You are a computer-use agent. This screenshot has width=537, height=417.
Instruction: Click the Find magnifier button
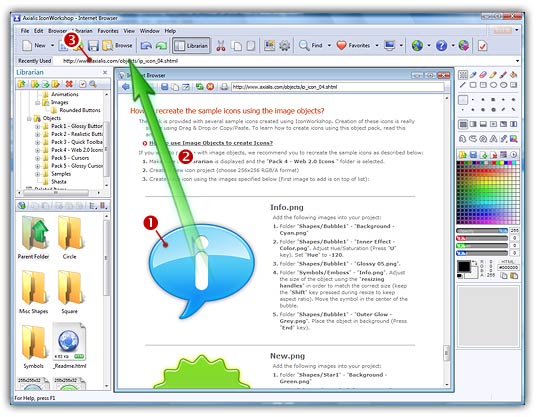point(311,46)
